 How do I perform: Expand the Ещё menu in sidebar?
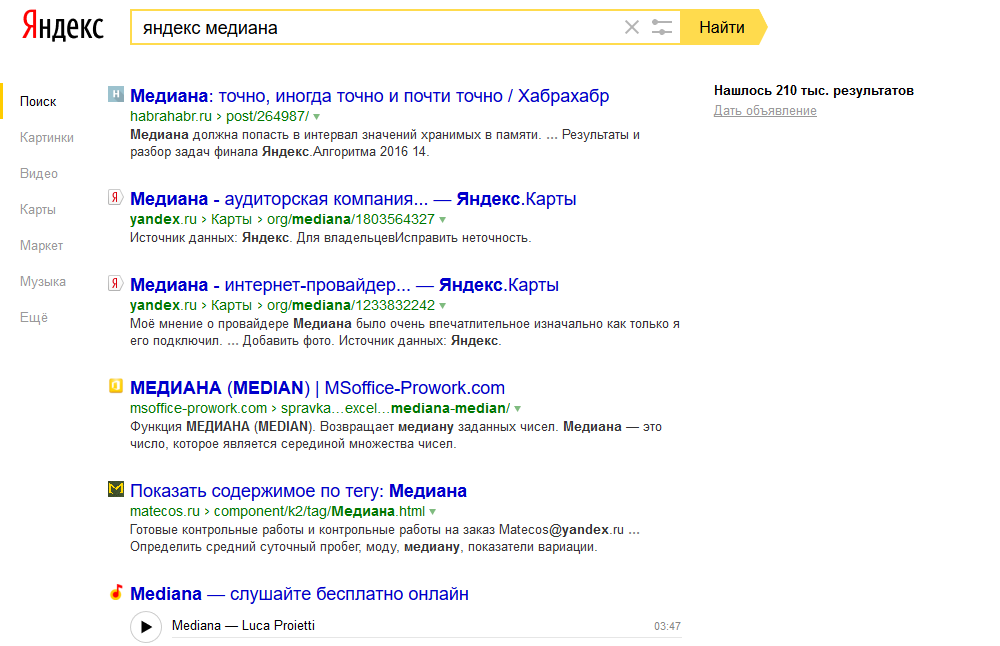34,318
